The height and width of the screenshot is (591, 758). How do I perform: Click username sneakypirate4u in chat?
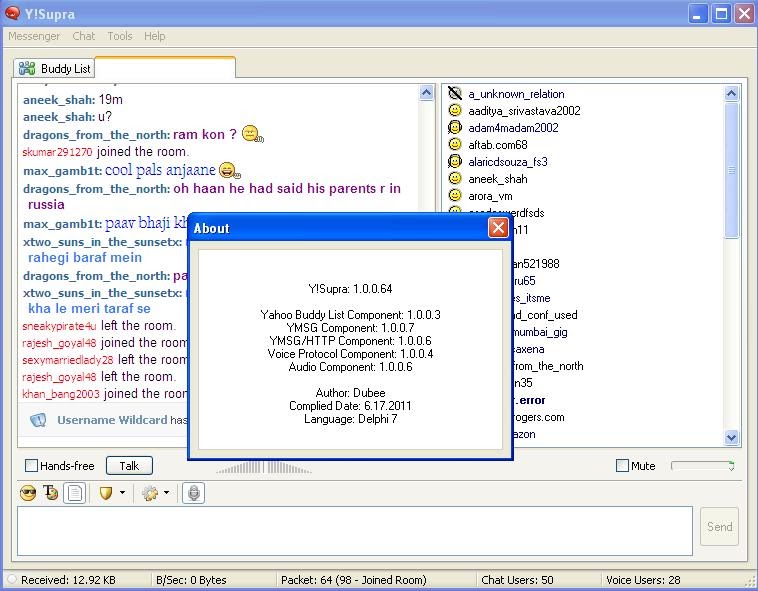click(x=59, y=326)
